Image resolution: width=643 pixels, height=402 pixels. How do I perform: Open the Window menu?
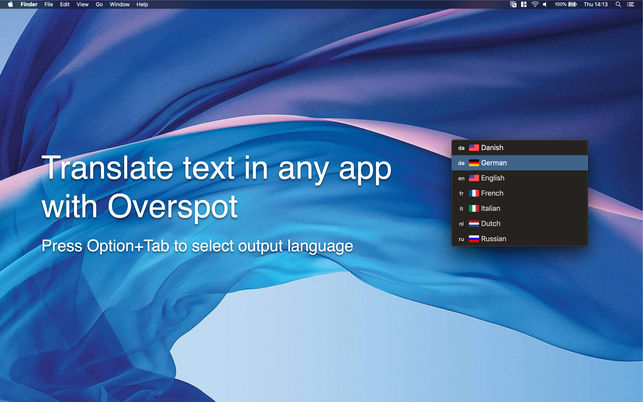[119, 5]
